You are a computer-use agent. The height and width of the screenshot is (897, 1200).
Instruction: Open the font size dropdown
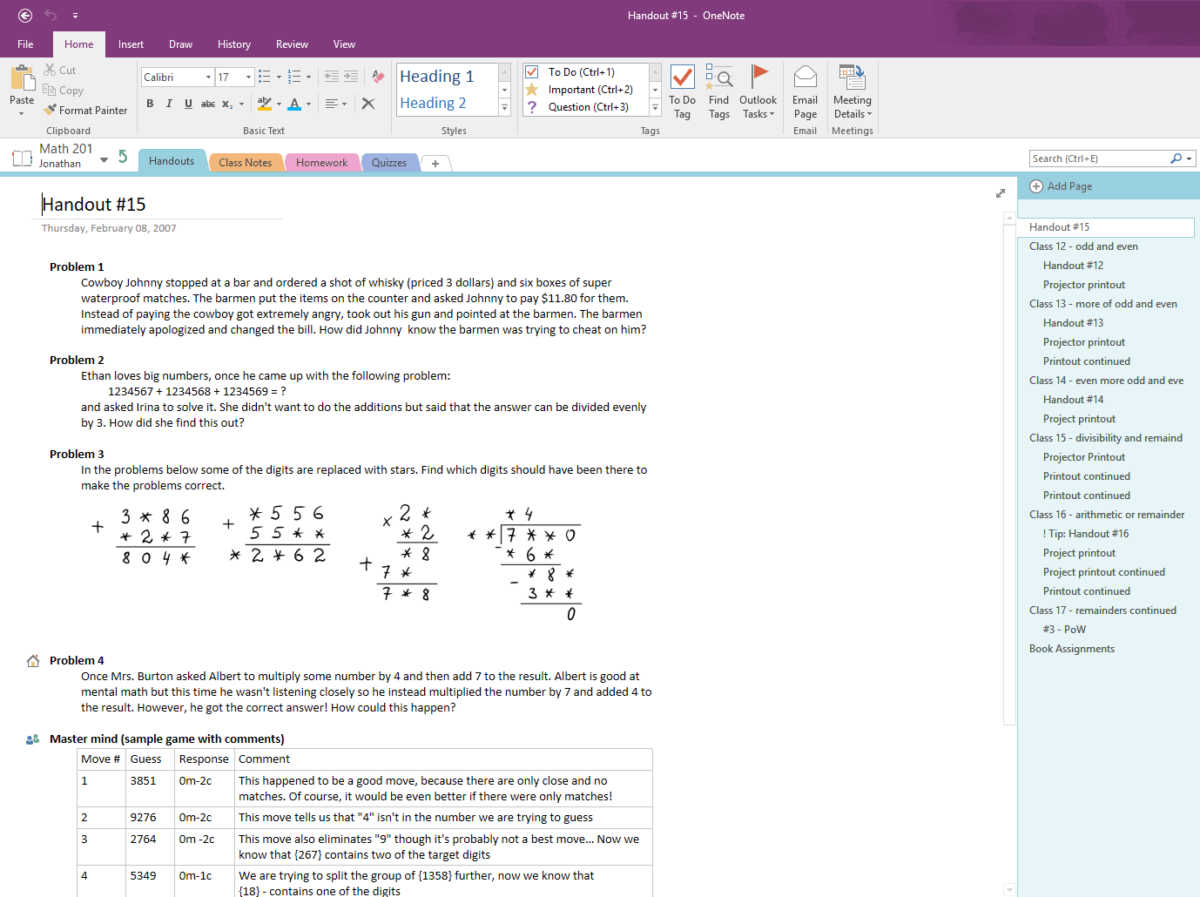pyautogui.click(x=246, y=76)
